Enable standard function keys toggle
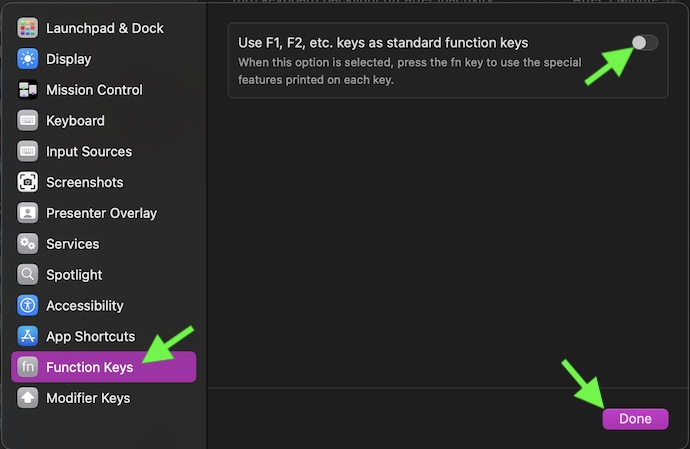The width and height of the screenshot is (690, 449). click(644, 43)
